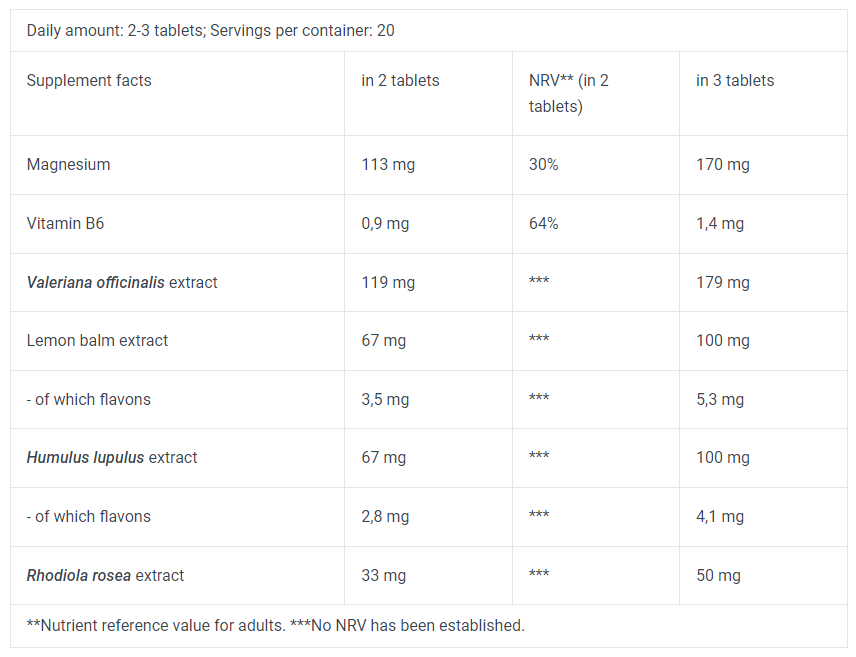This screenshot has width=856, height=657.
Task: Select the 3,5 mg flavons value
Action: tap(385, 399)
